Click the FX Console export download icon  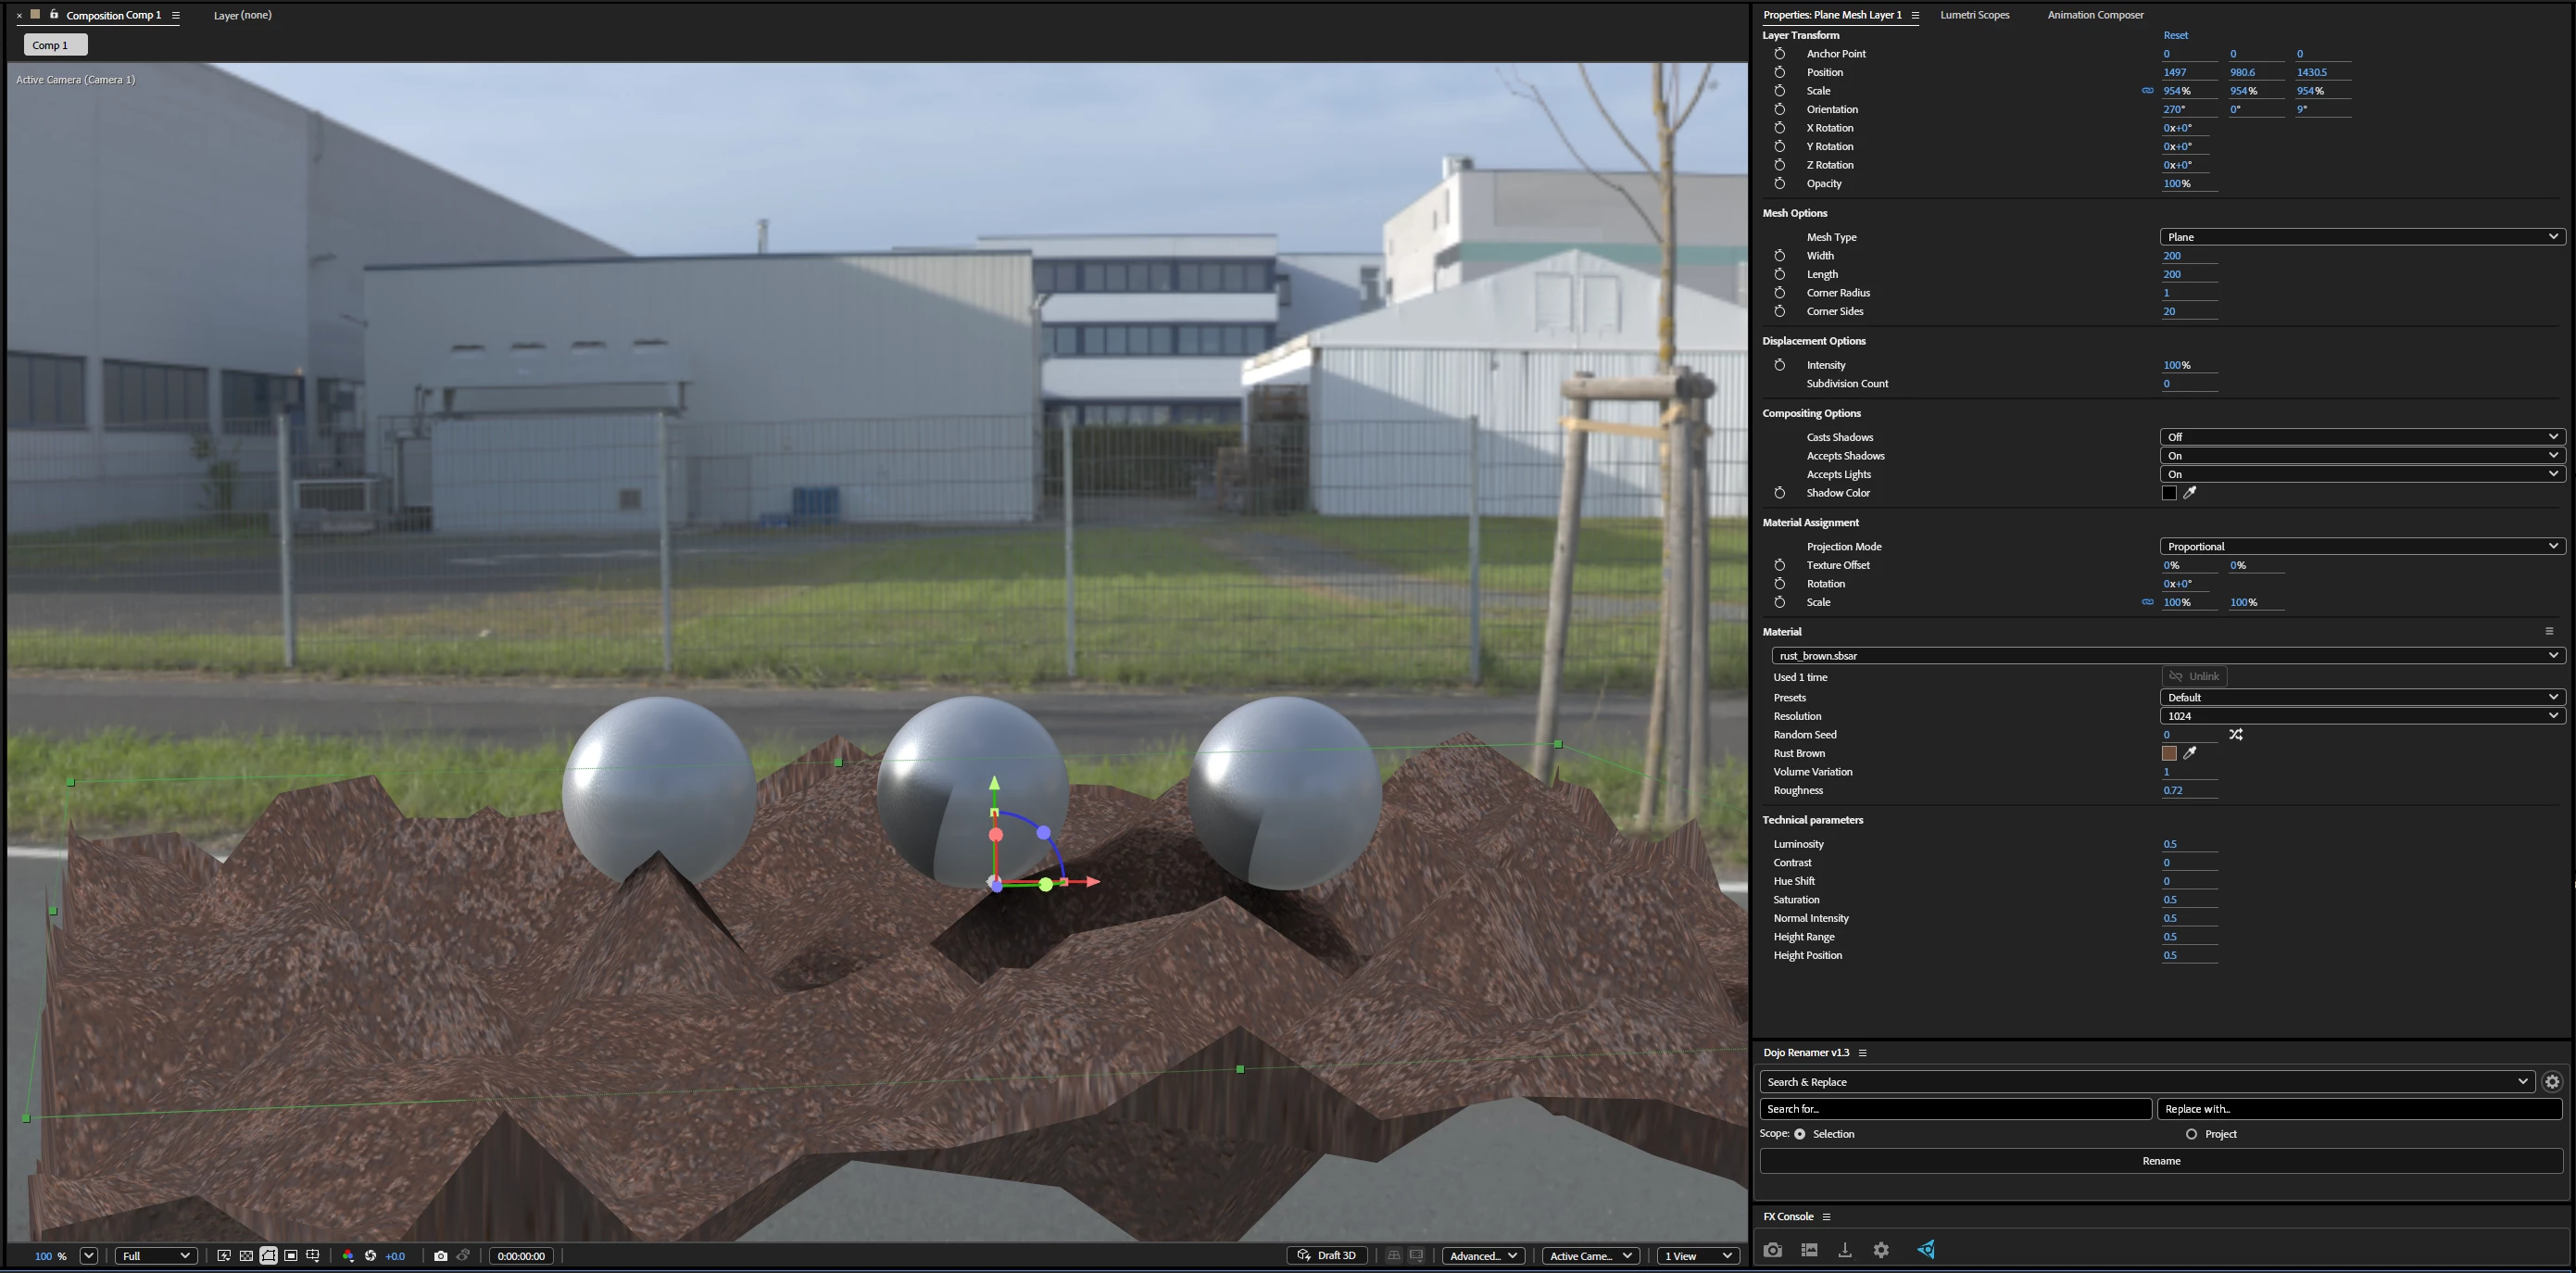pos(1845,1250)
